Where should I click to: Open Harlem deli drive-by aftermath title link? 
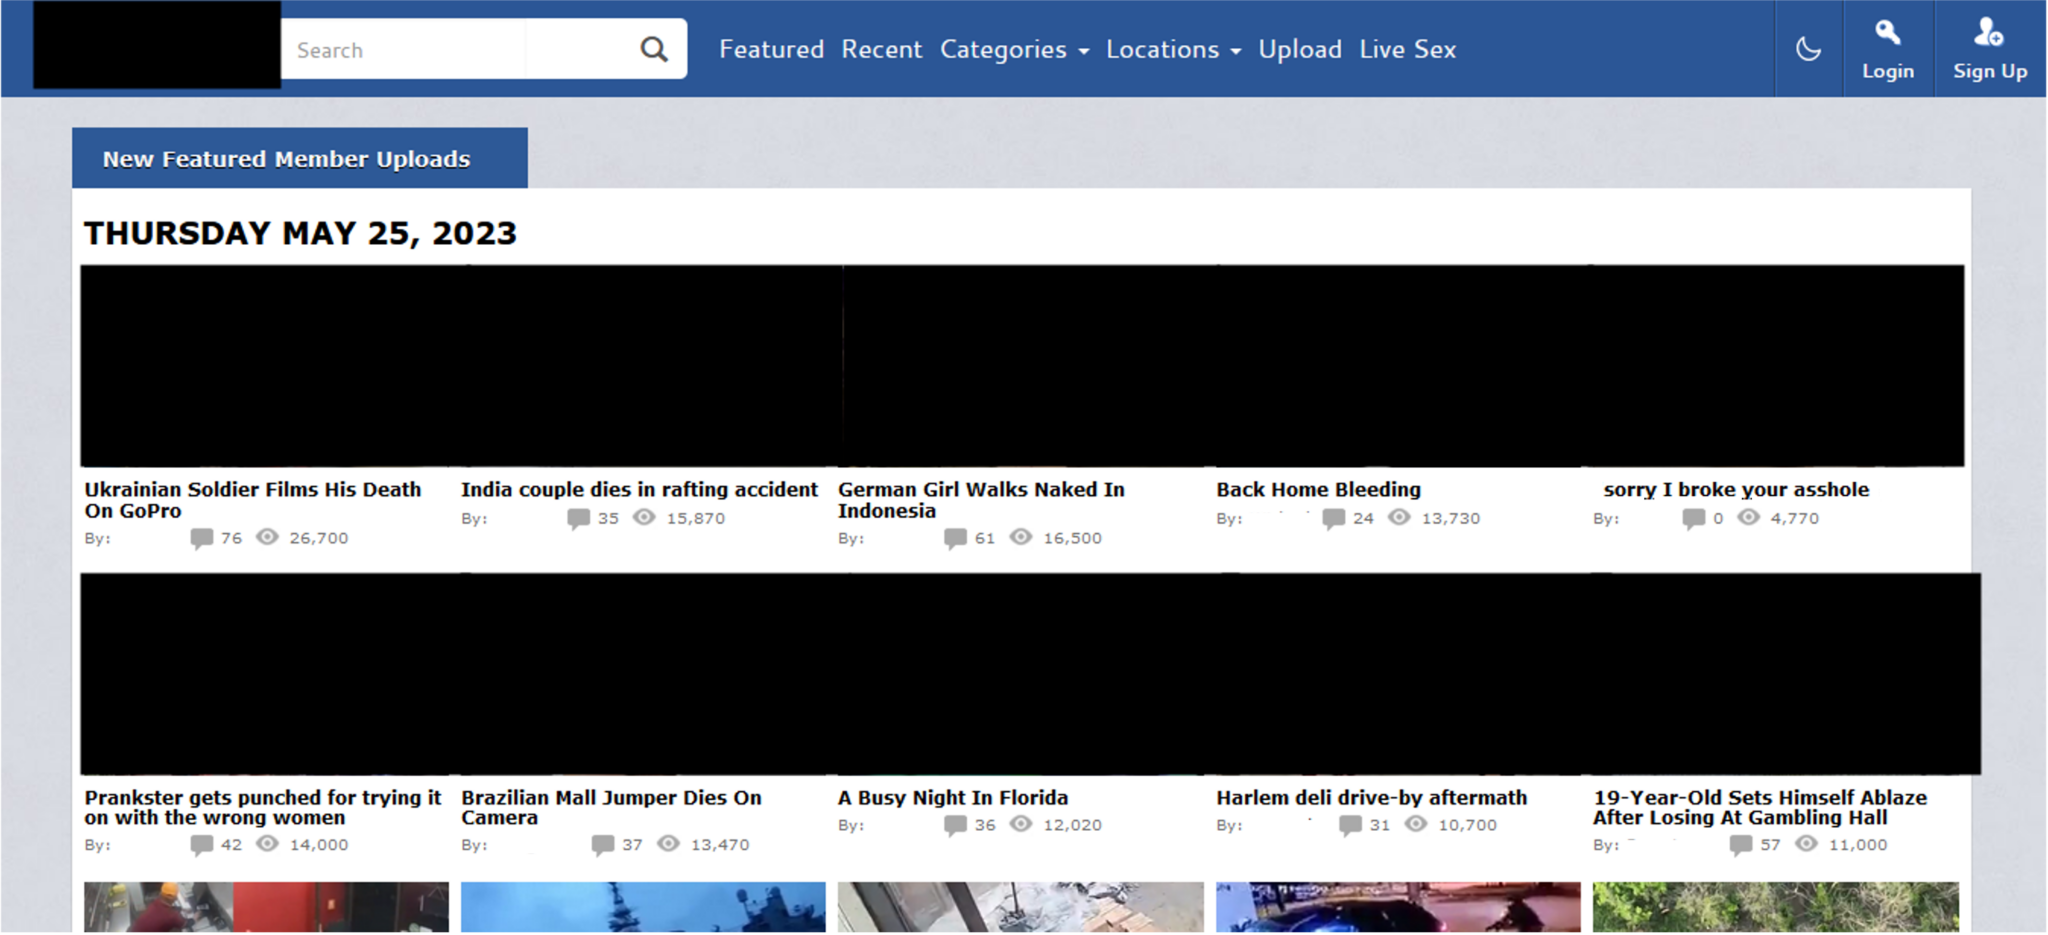click(x=1371, y=798)
